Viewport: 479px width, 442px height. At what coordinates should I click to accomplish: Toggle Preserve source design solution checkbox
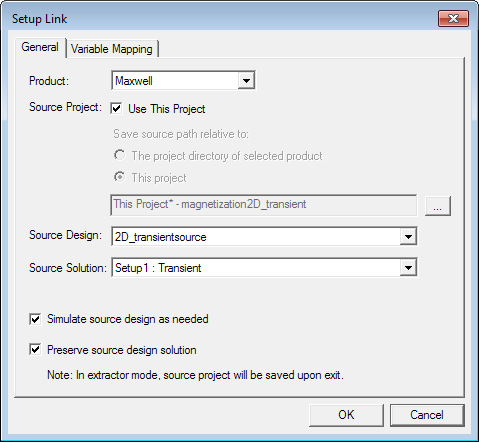coord(35,350)
